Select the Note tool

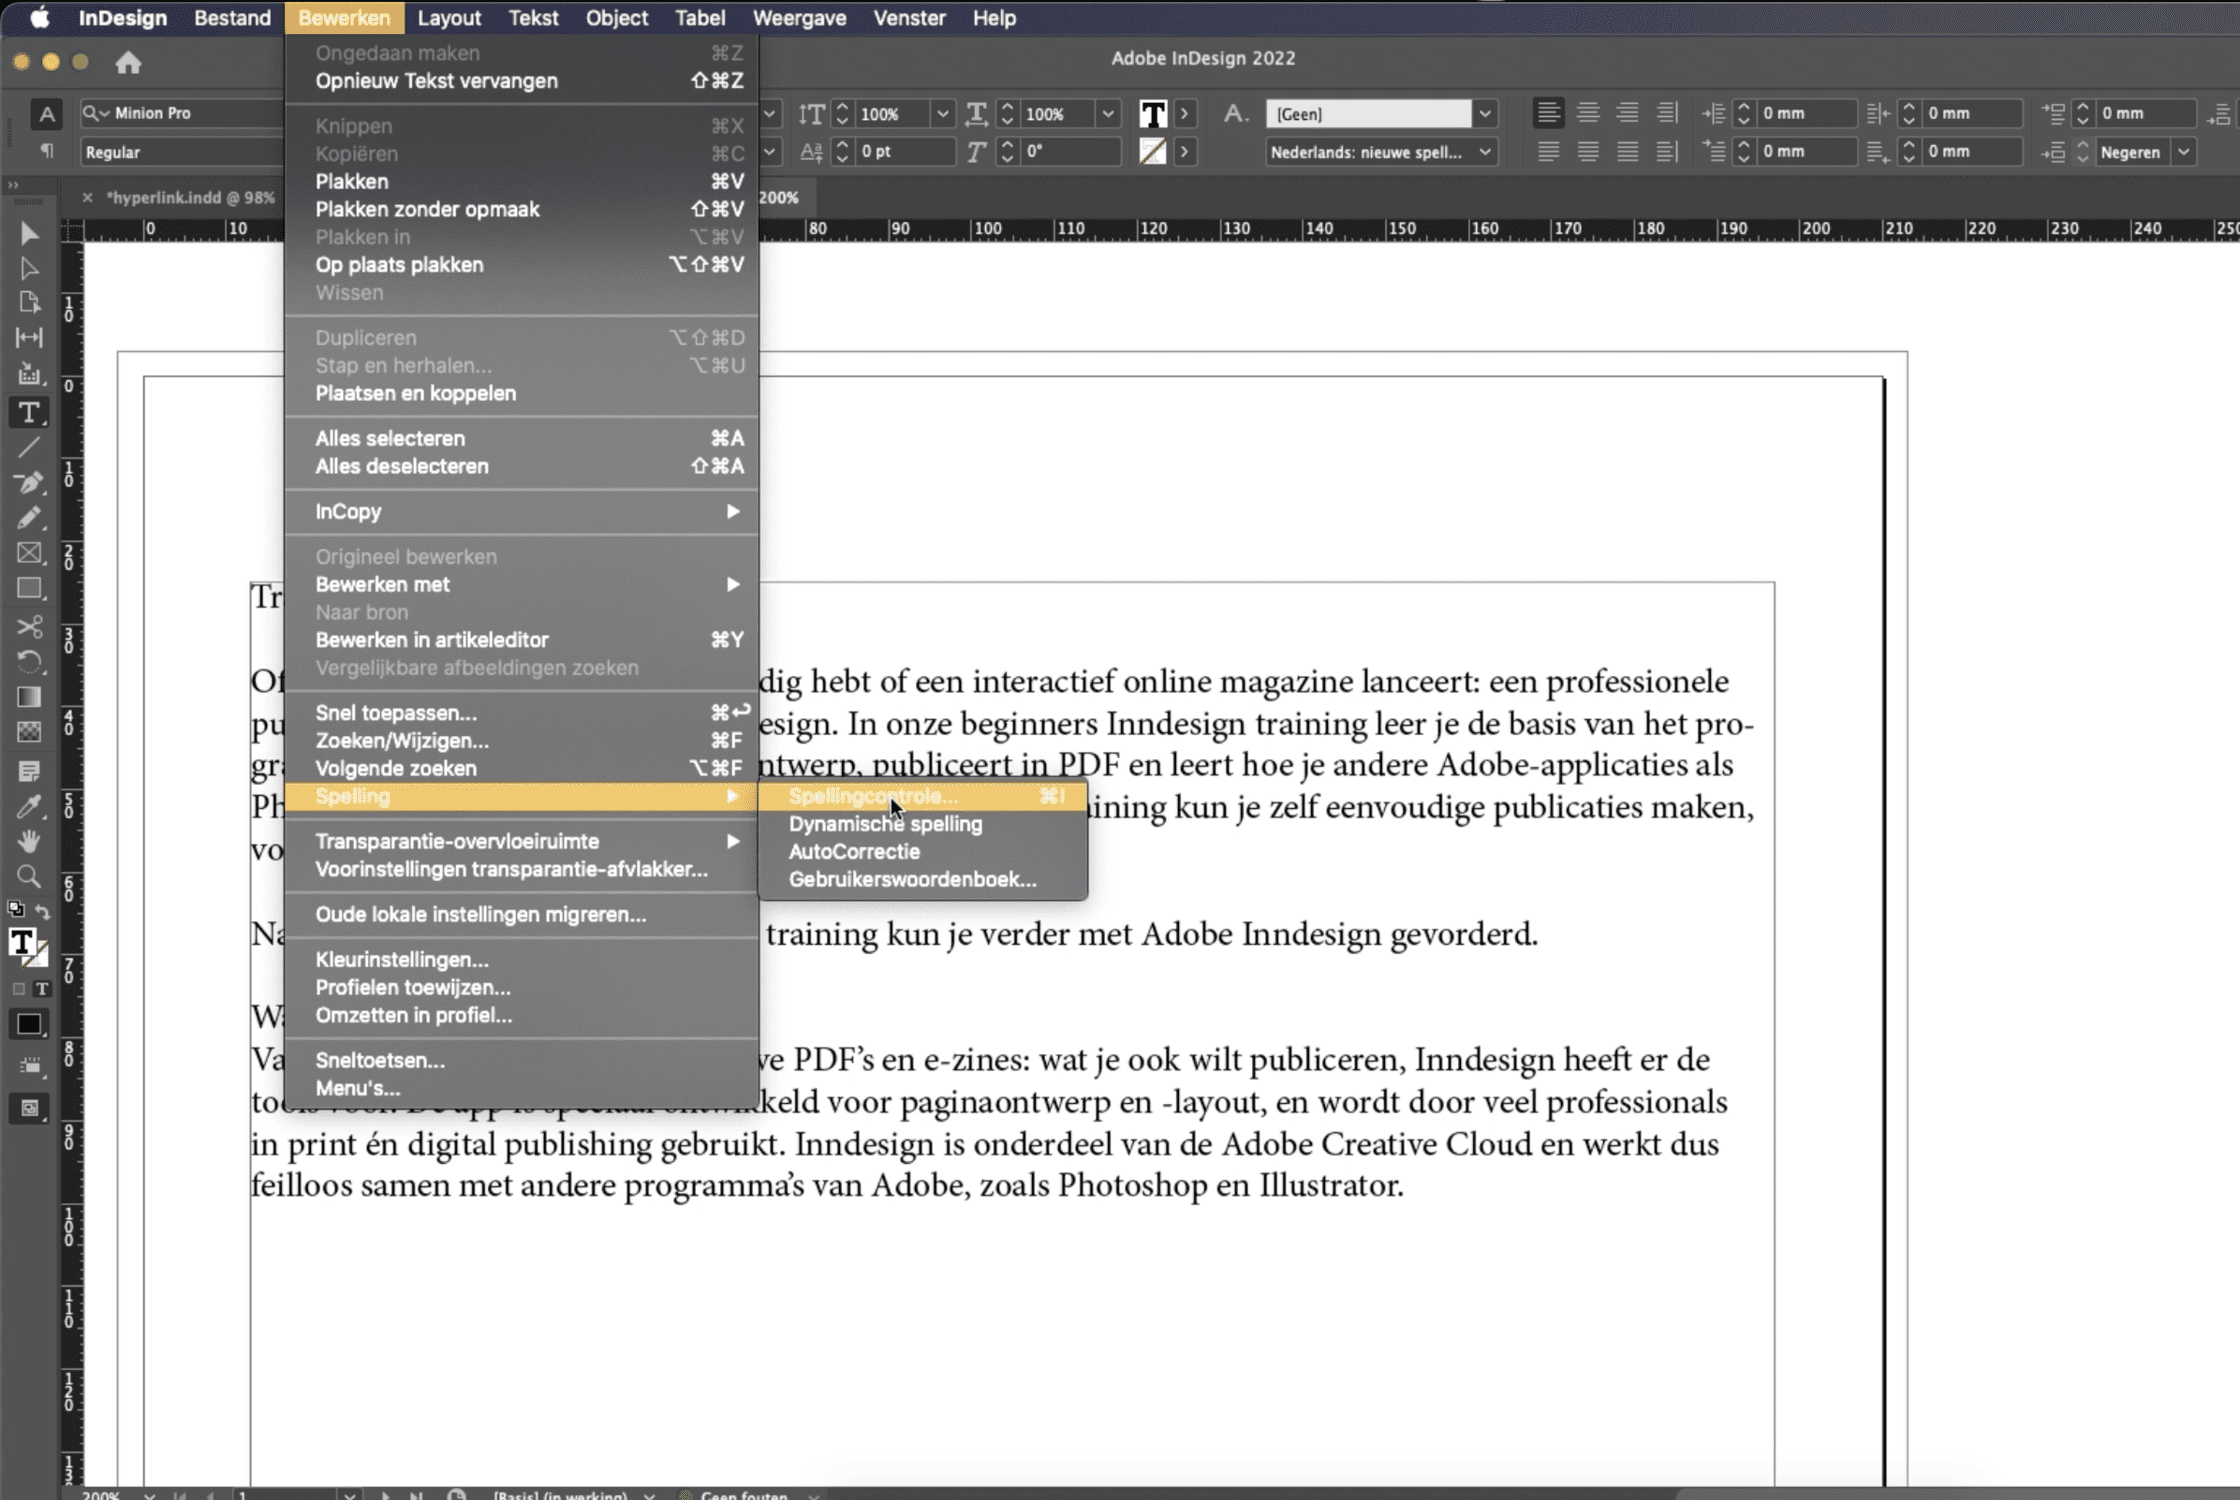pyautogui.click(x=29, y=771)
